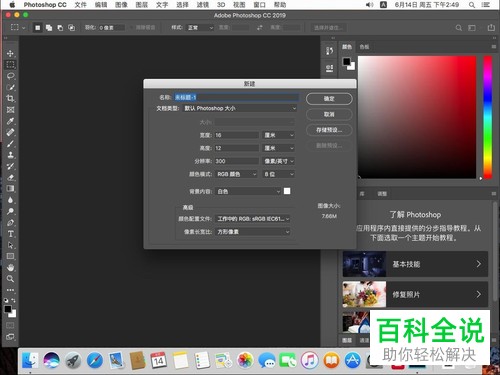This screenshot has width=500, height=375.
Task: Open the 文件 menu
Action: (x=80, y=5)
